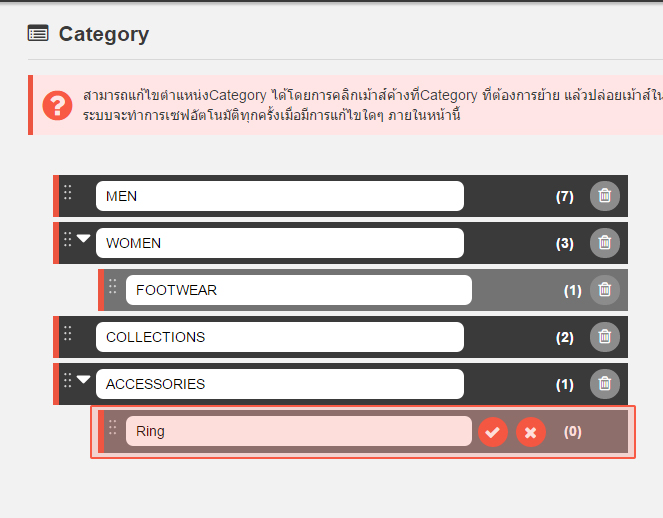Click the drag handle beside FOOTWEAR
Image resolution: width=663 pixels, height=518 pixels.
click(x=113, y=286)
